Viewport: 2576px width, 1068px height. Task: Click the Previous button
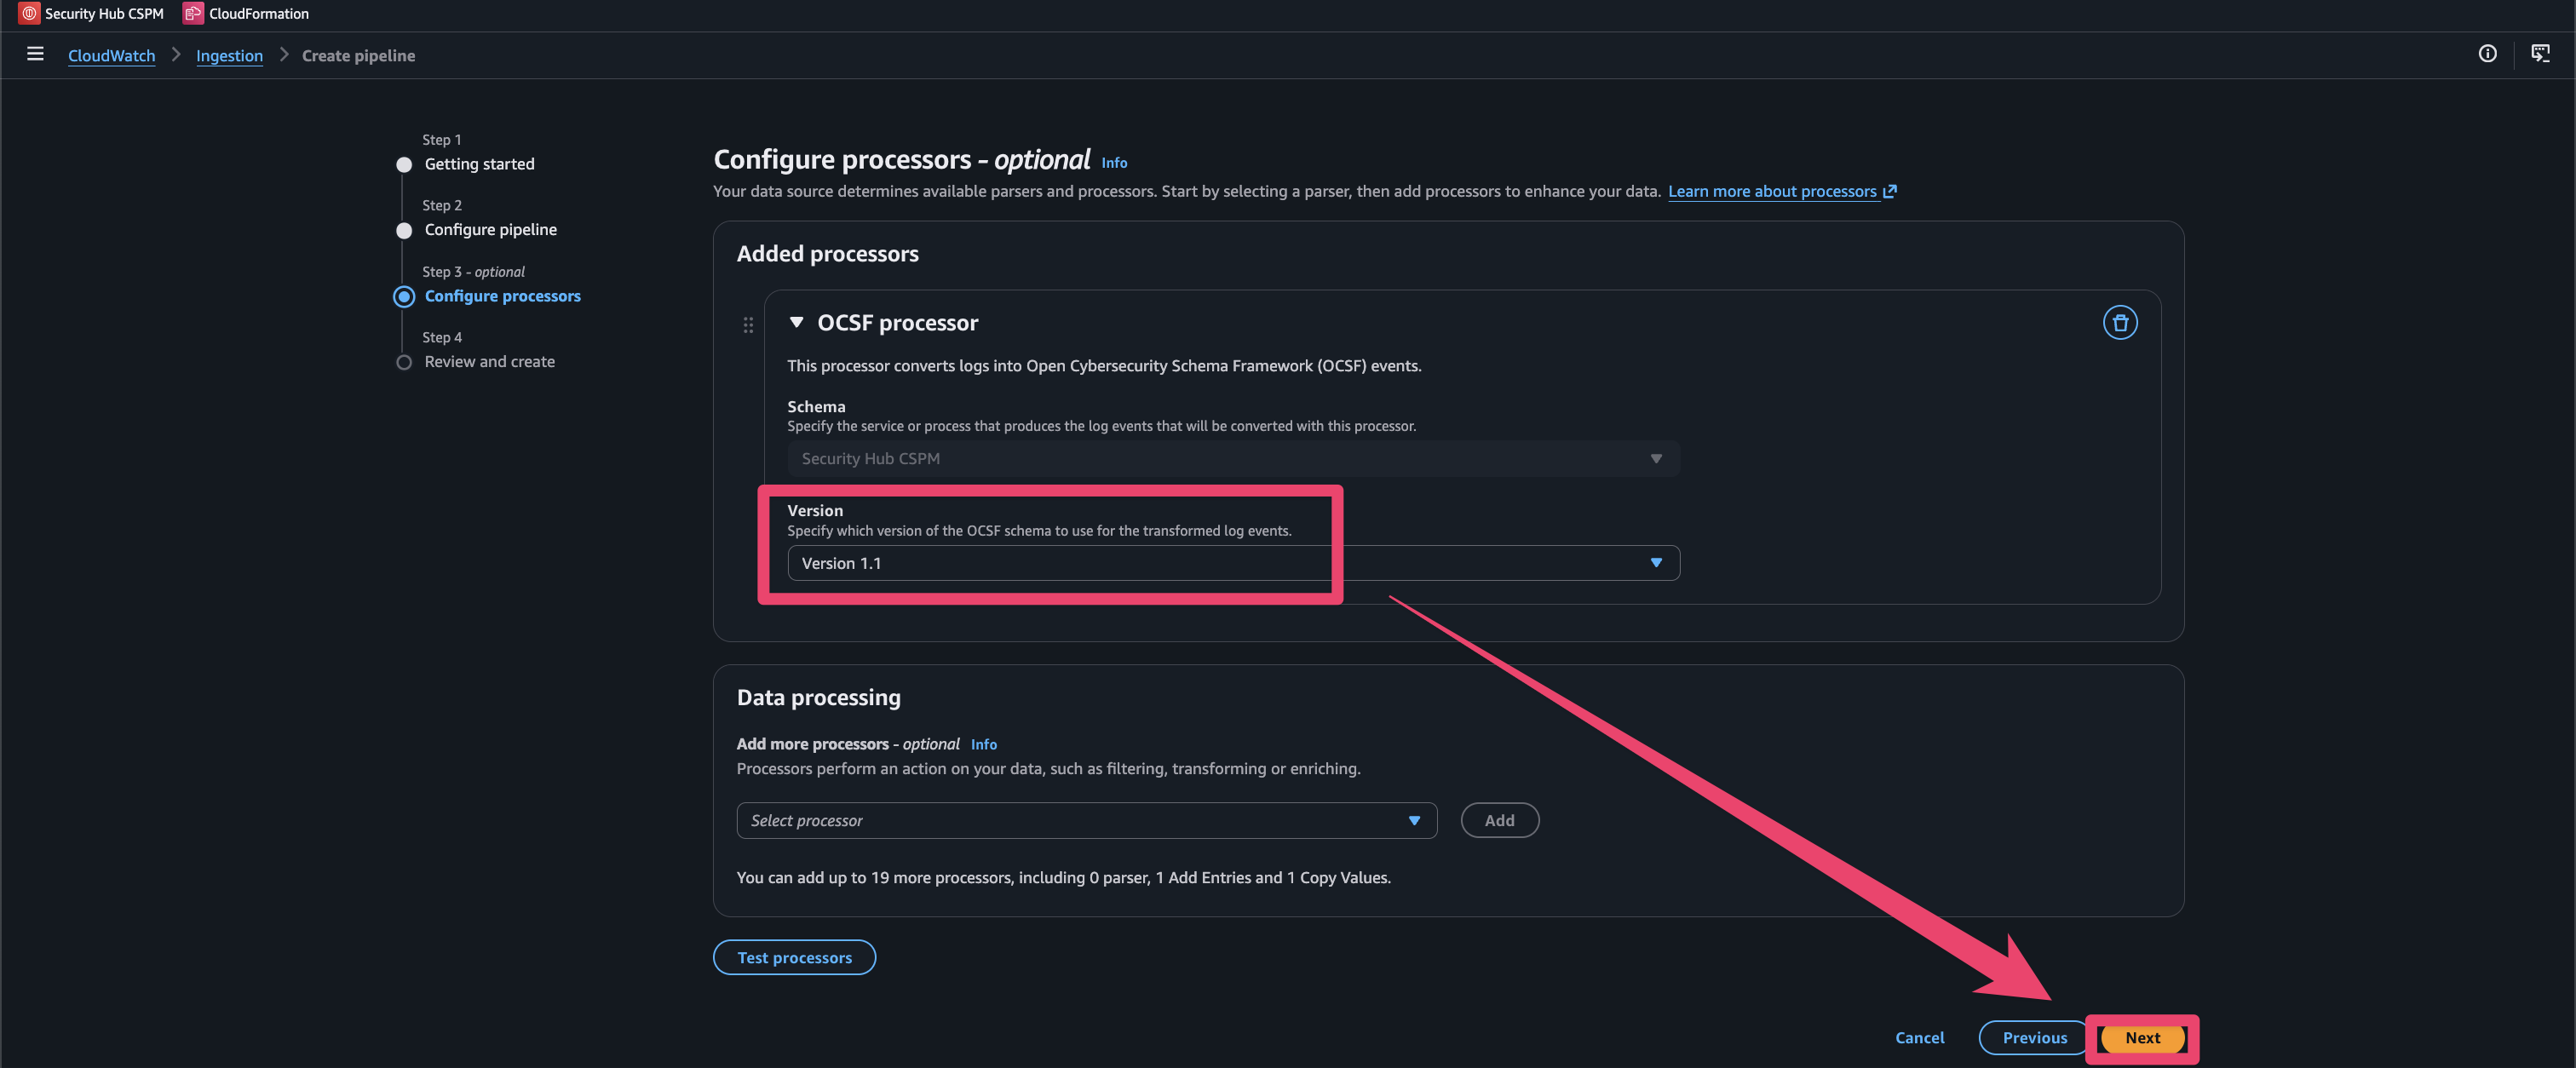click(x=2033, y=1038)
